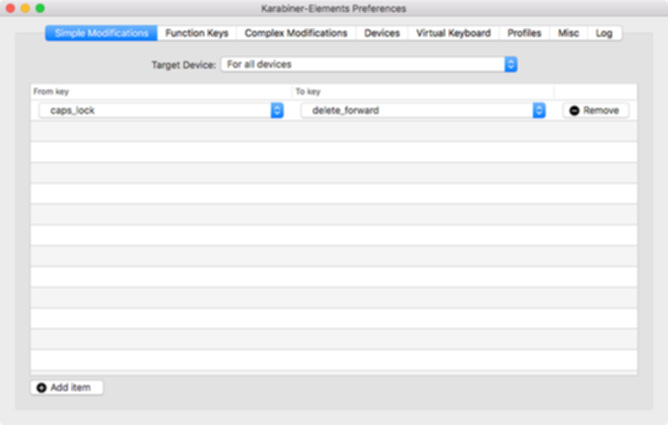Open the Complex Modifications tab
Image resolution: width=668 pixels, height=425 pixels.
[296, 33]
